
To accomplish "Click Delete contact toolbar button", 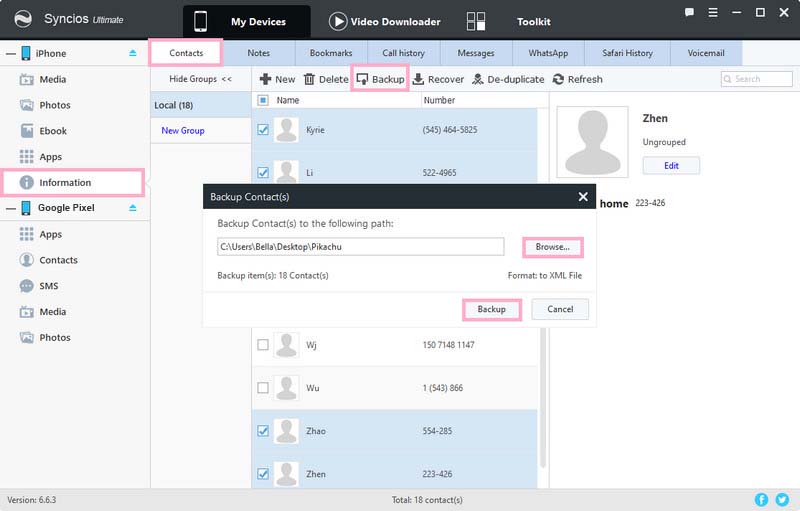I will (326, 79).
